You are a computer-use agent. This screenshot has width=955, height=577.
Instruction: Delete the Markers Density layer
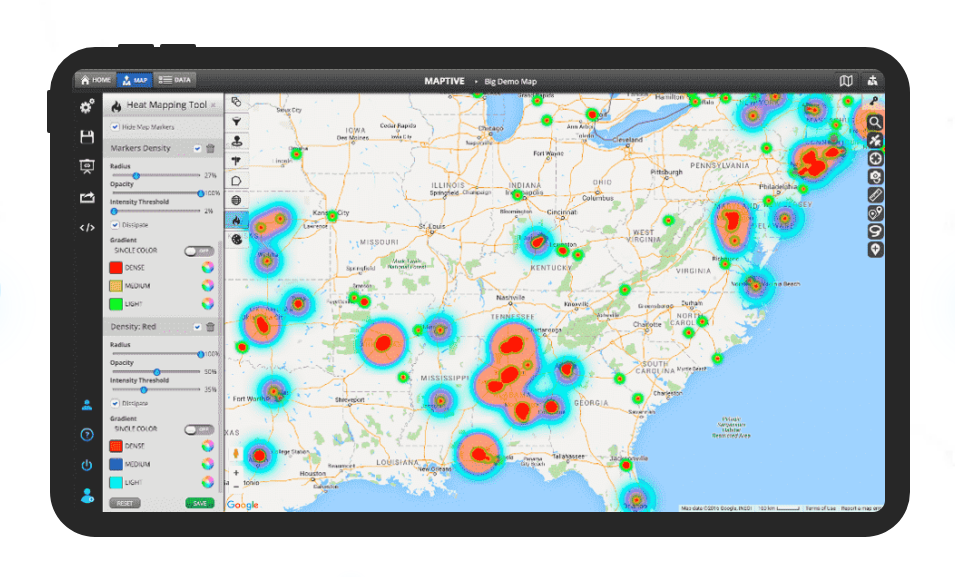tap(210, 148)
